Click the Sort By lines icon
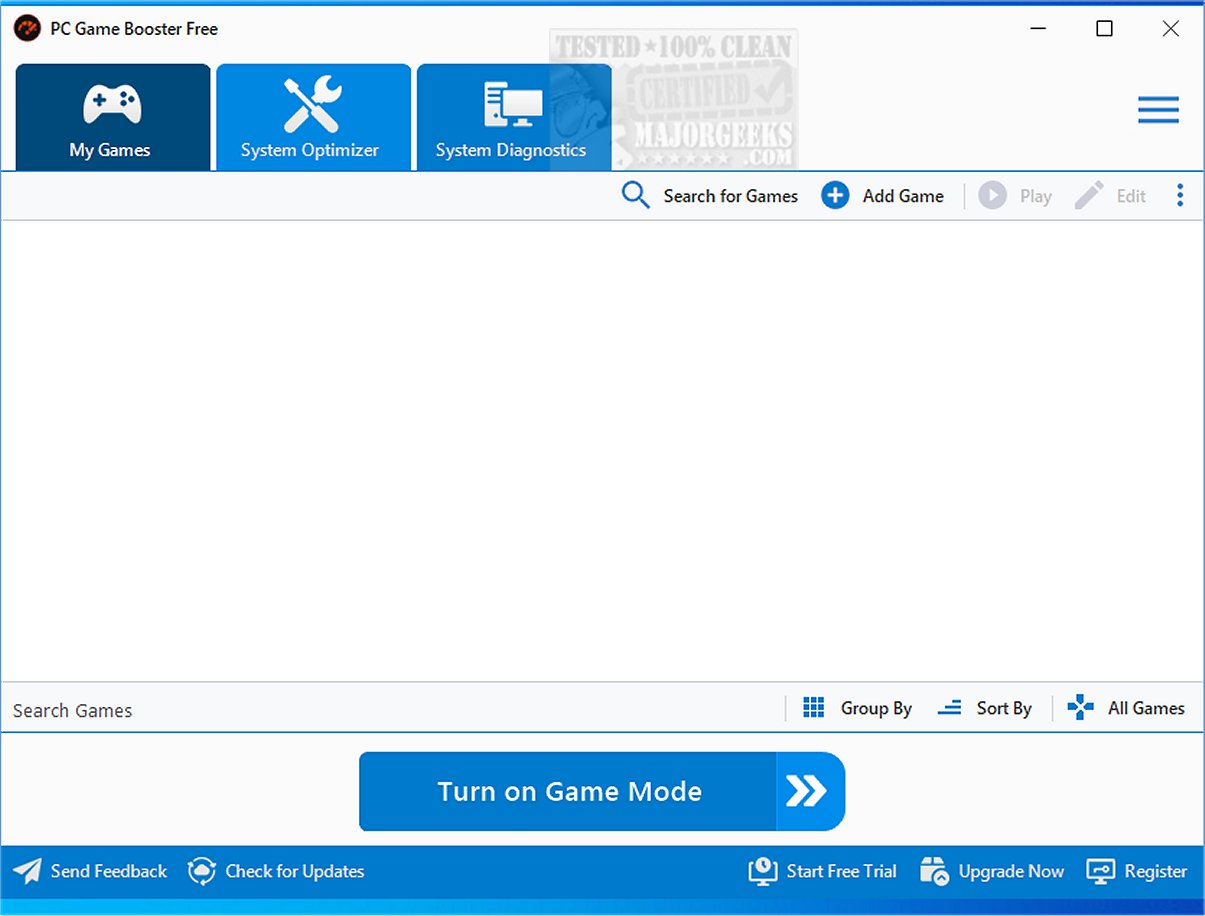Screen dimensions: 1205x916 [949, 708]
